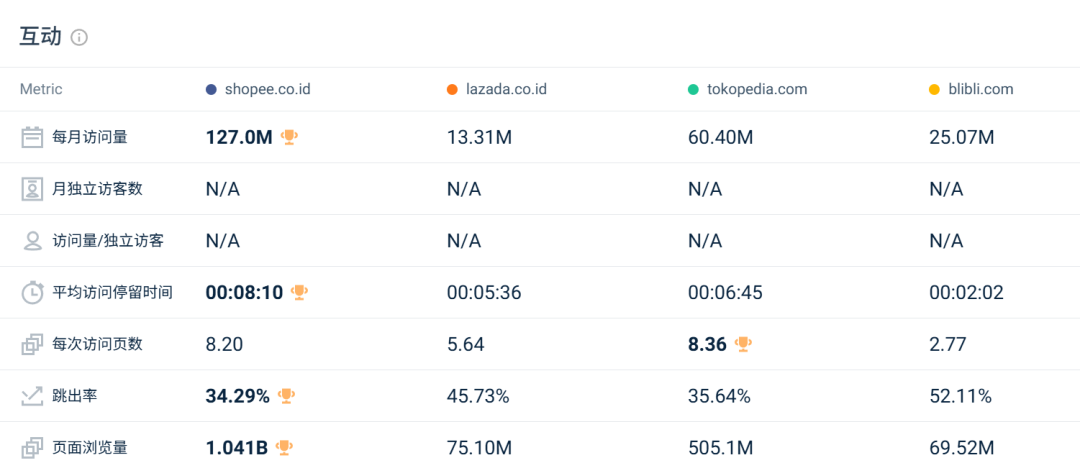Image resolution: width=1080 pixels, height=468 pixels.
Task: Click the 00:02:02 visit duration value
Action: [x=966, y=292]
